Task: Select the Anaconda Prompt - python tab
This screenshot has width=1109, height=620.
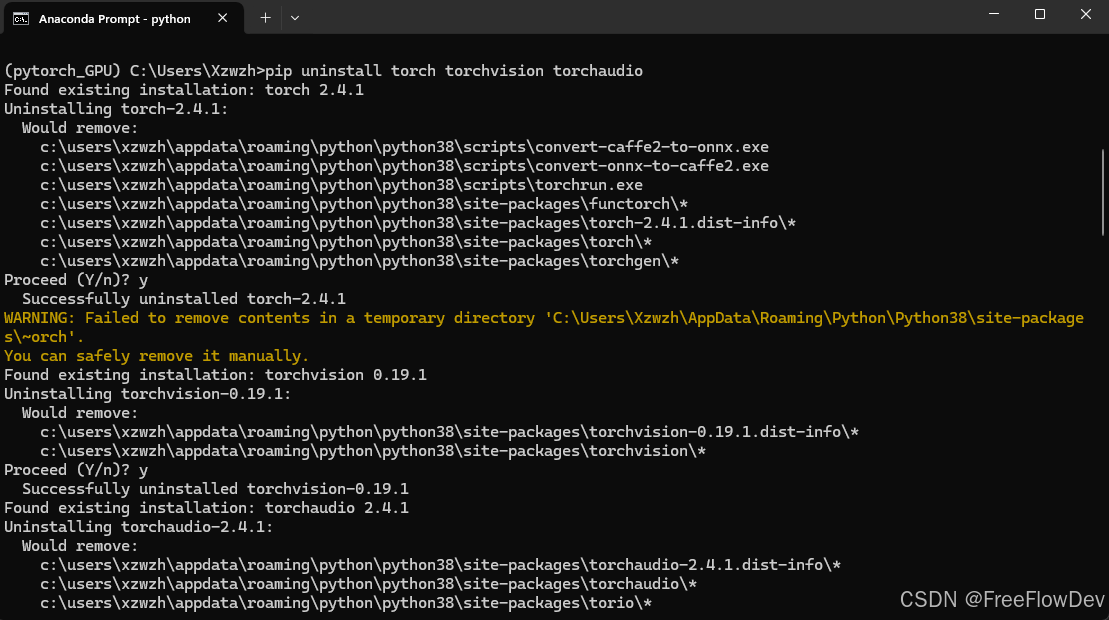Action: (123, 18)
